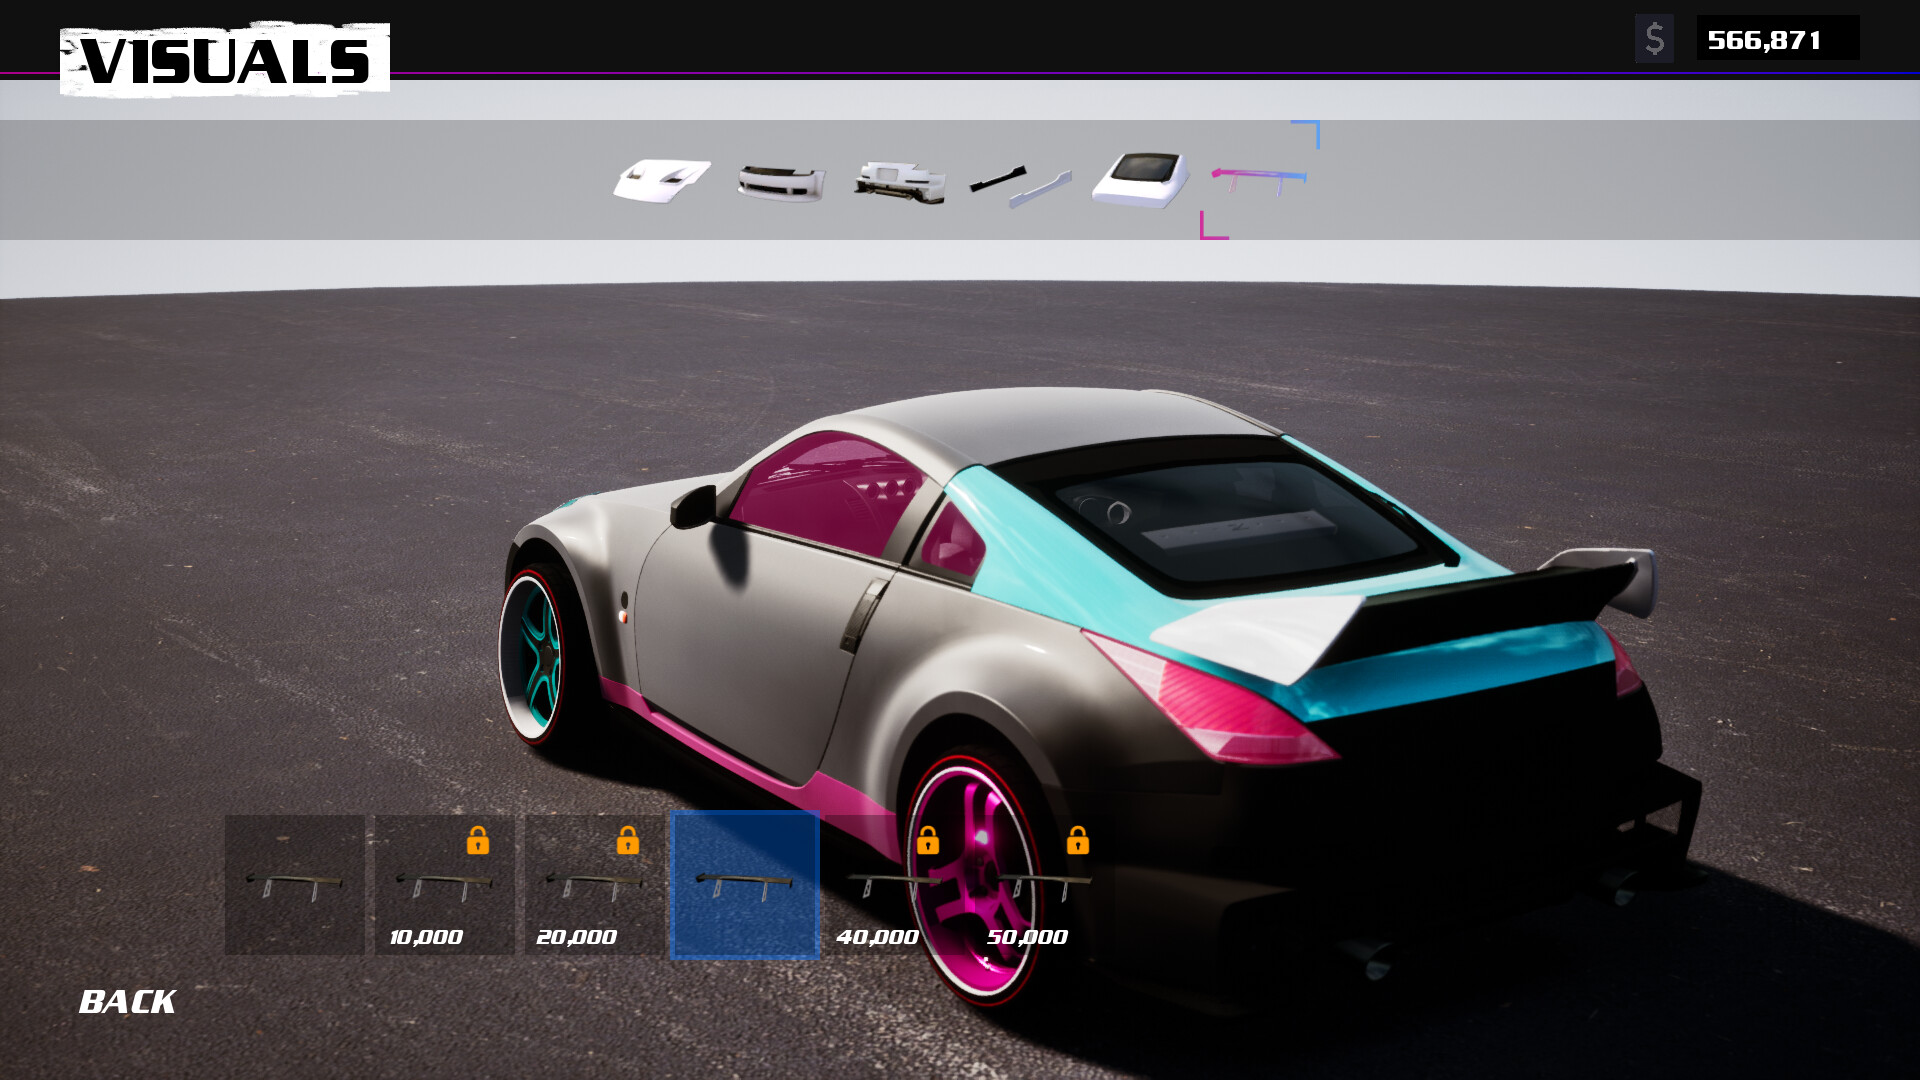Select the first free spoiler thumbnail
Viewport: 1920px width, 1080px height.
pyautogui.click(x=294, y=885)
